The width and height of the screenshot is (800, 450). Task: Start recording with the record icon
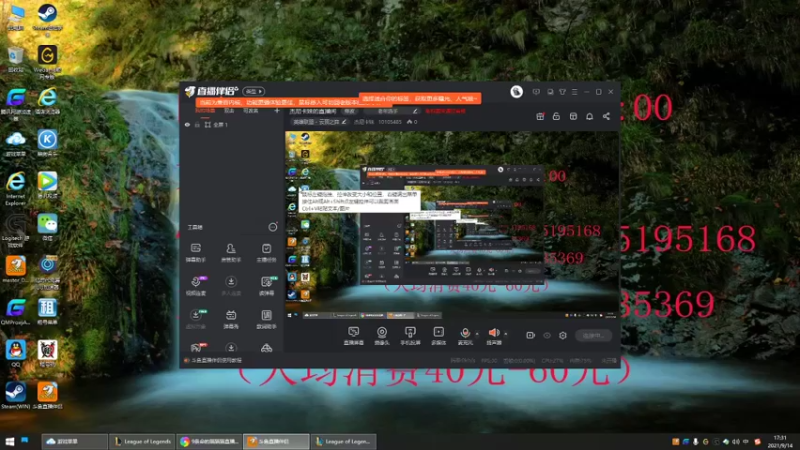coord(531,335)
